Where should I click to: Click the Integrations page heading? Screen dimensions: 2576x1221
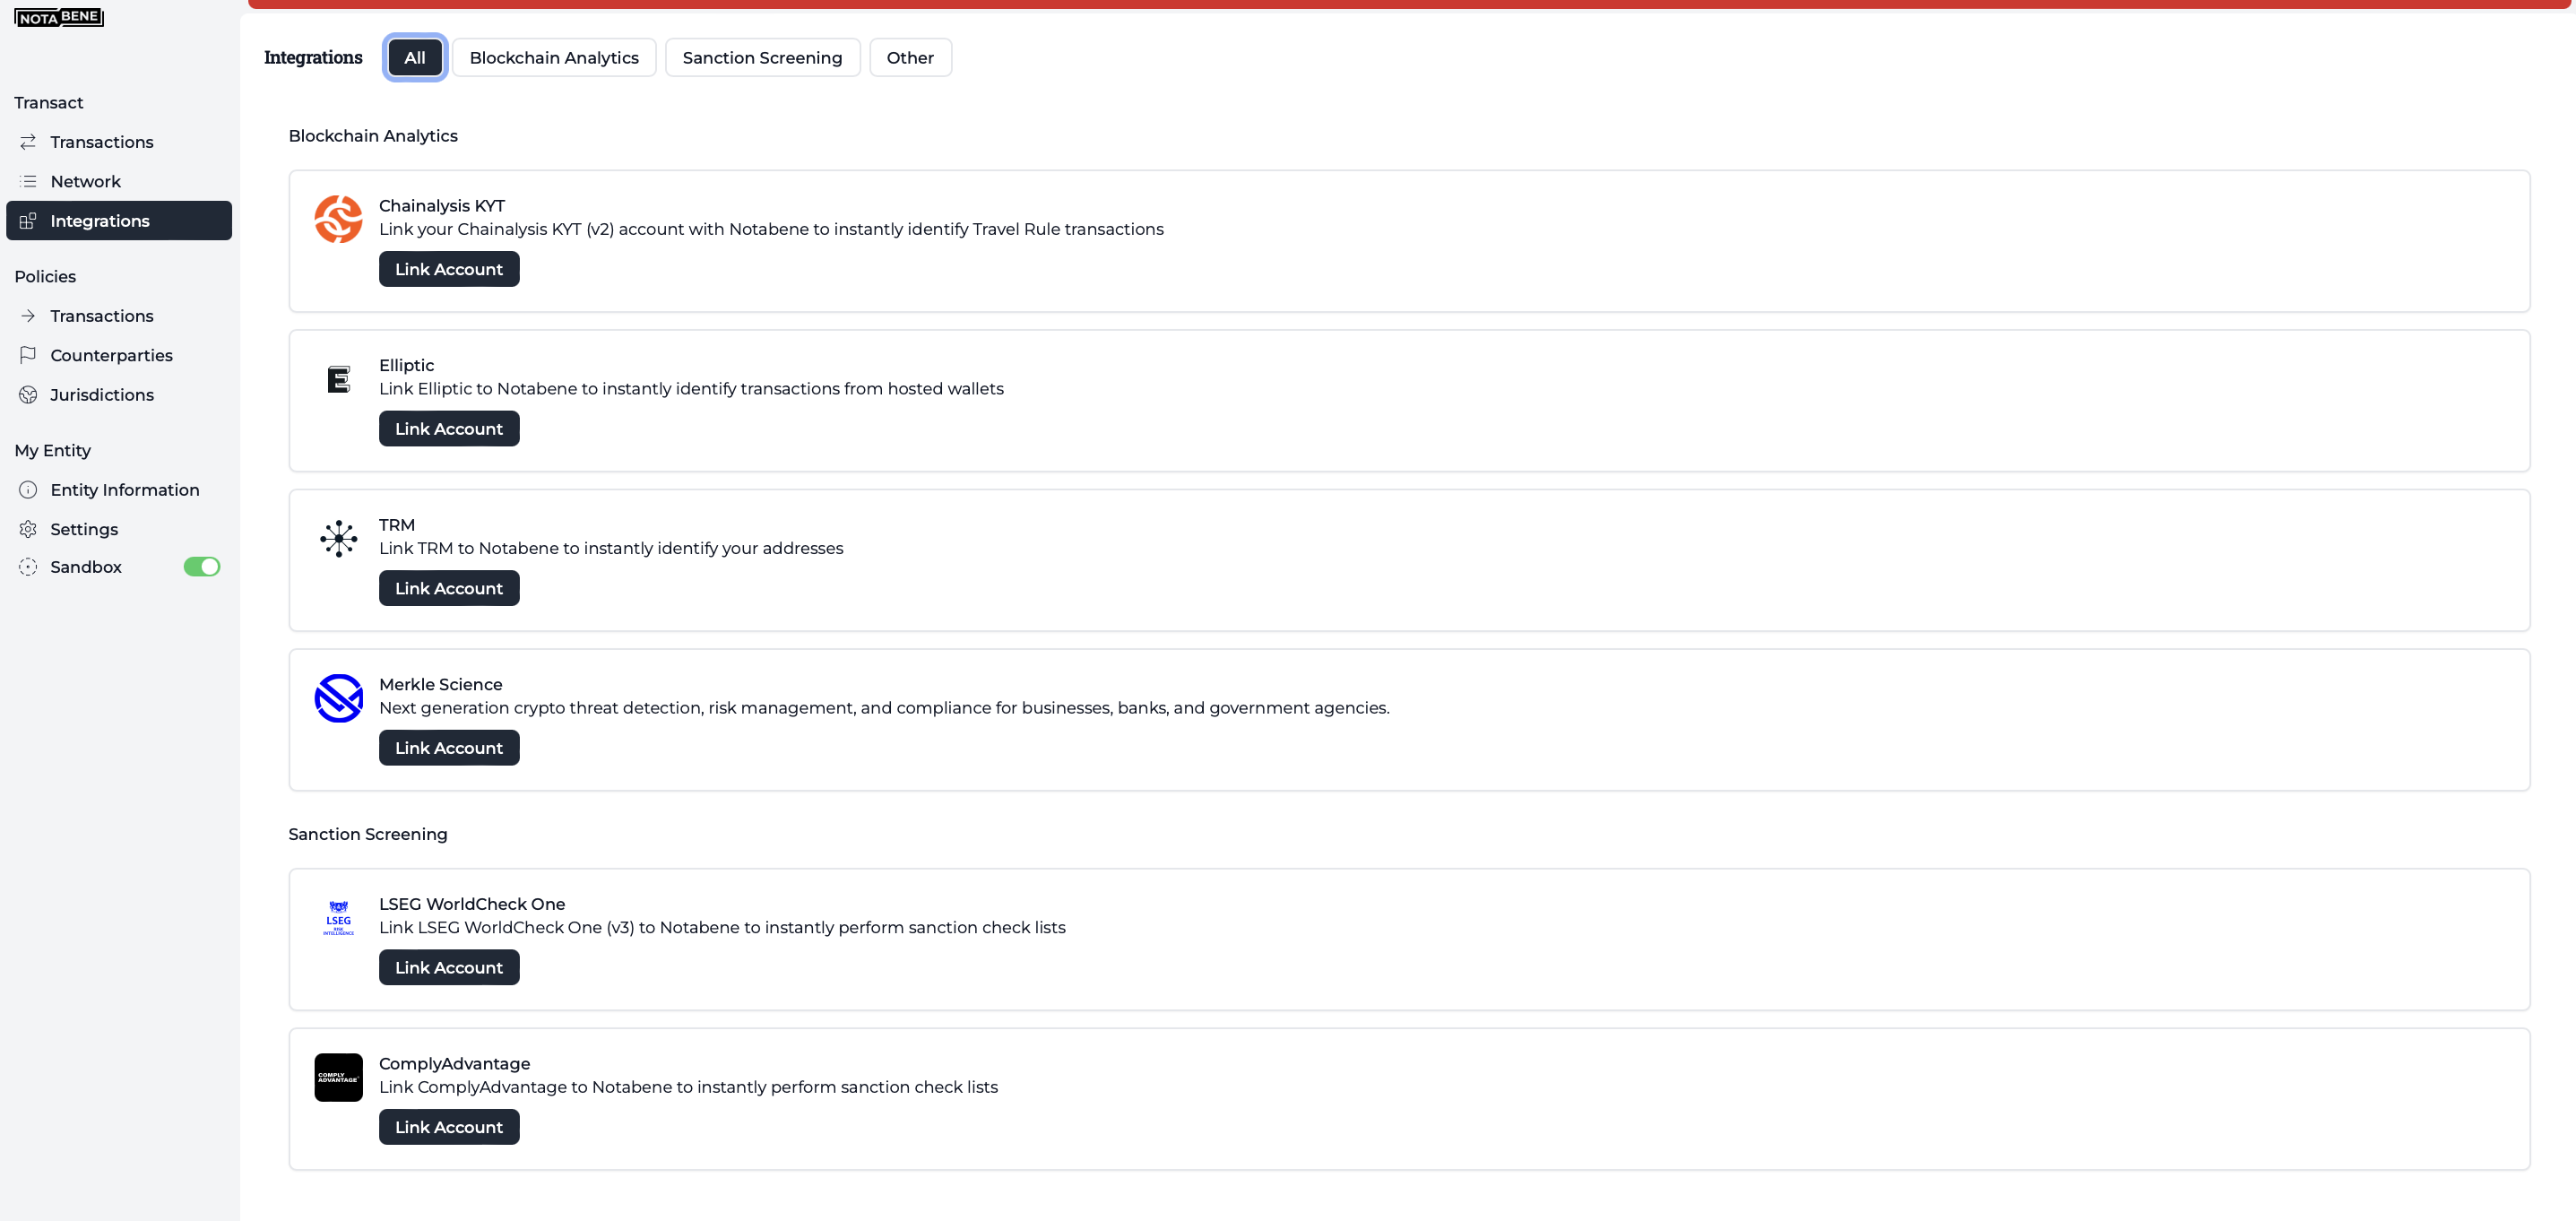pyautogui.click(x=313, y=57)
